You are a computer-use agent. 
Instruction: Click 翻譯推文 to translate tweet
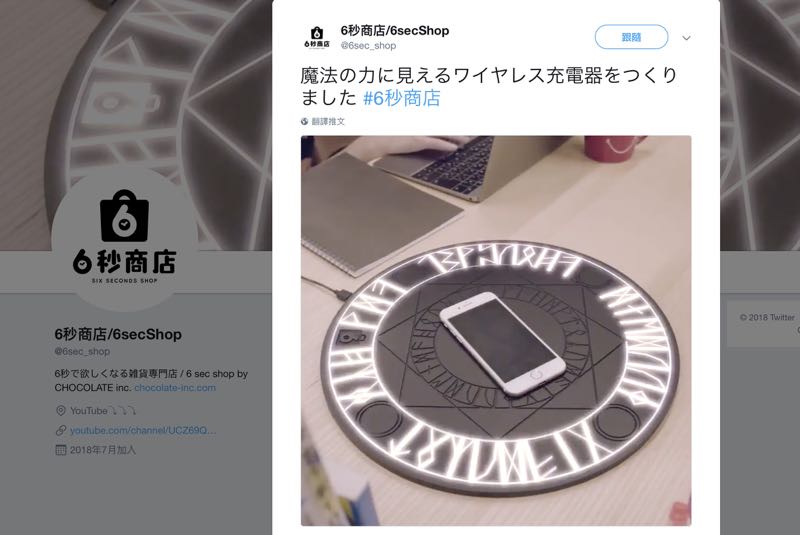tap(328, 121)
